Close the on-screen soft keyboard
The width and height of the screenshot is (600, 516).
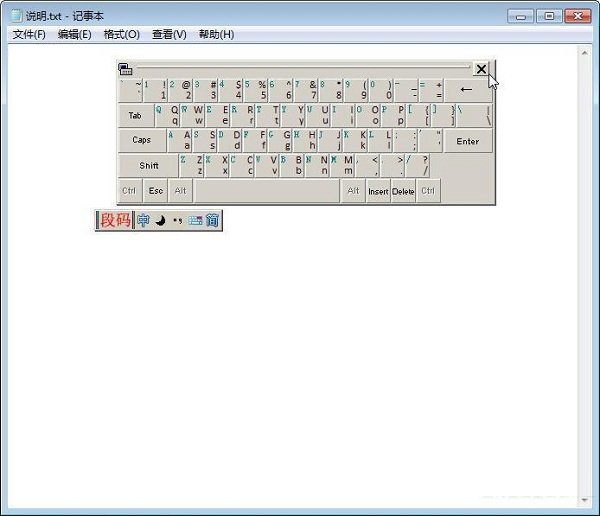[481, 69]
